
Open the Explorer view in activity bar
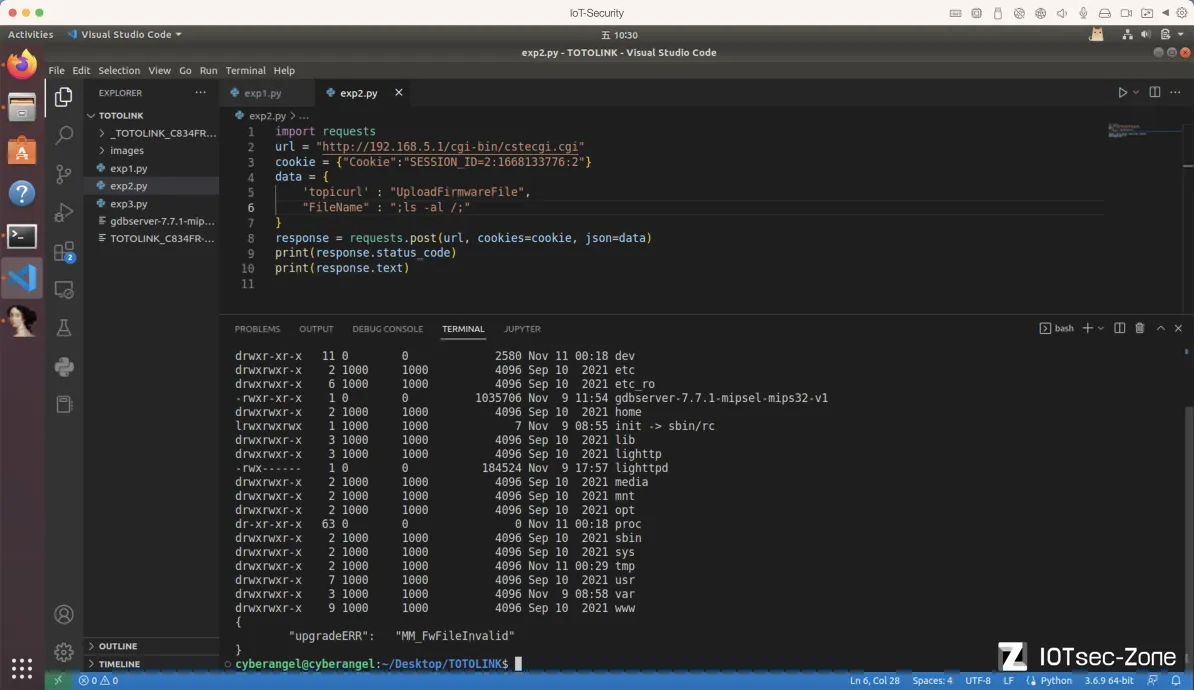(64, 97)
